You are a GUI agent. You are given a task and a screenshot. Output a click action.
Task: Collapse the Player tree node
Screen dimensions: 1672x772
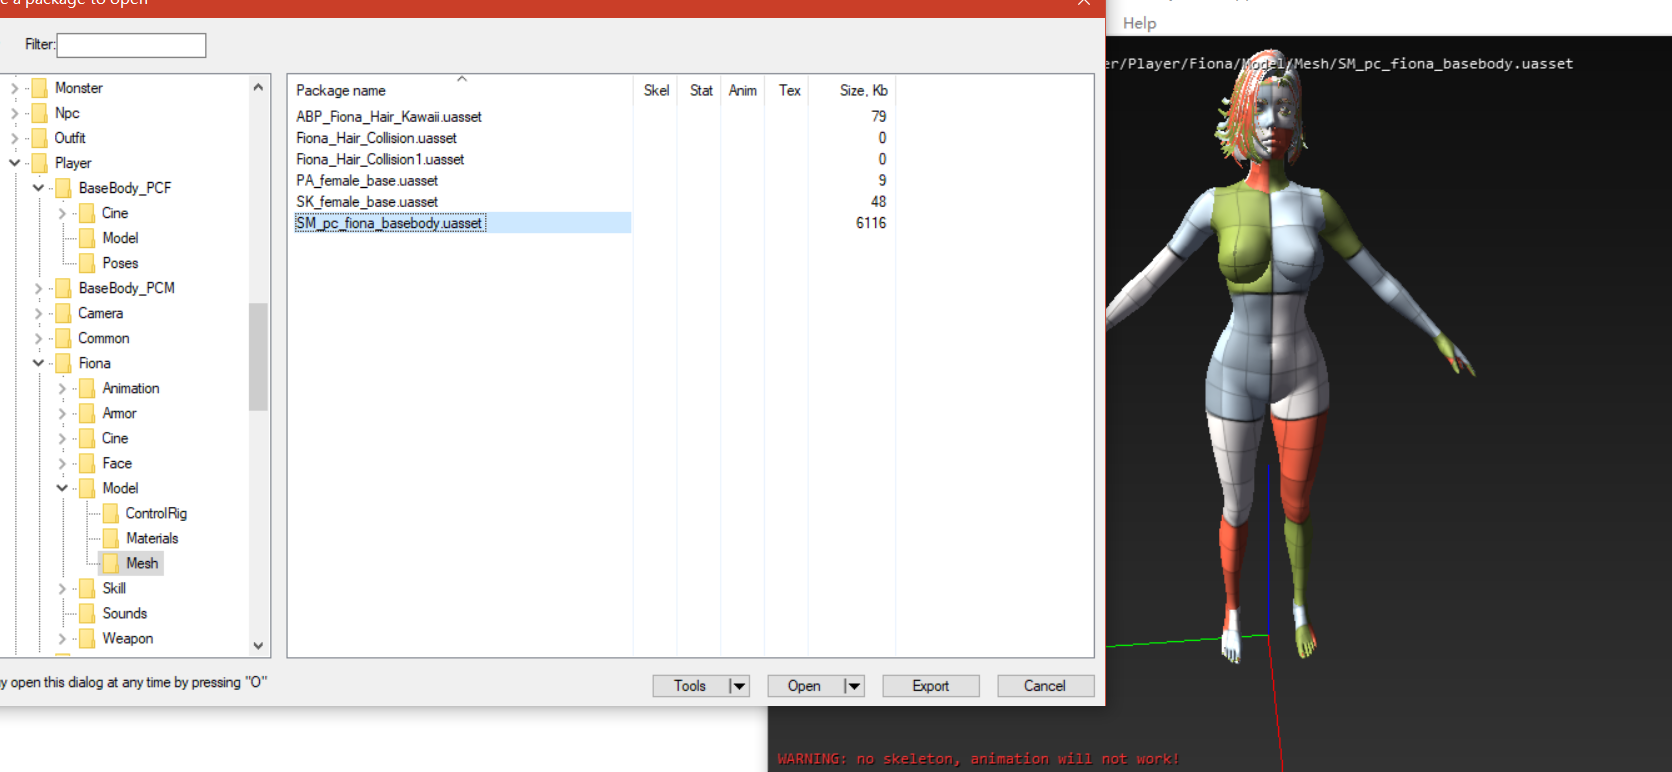pos(14,163)
